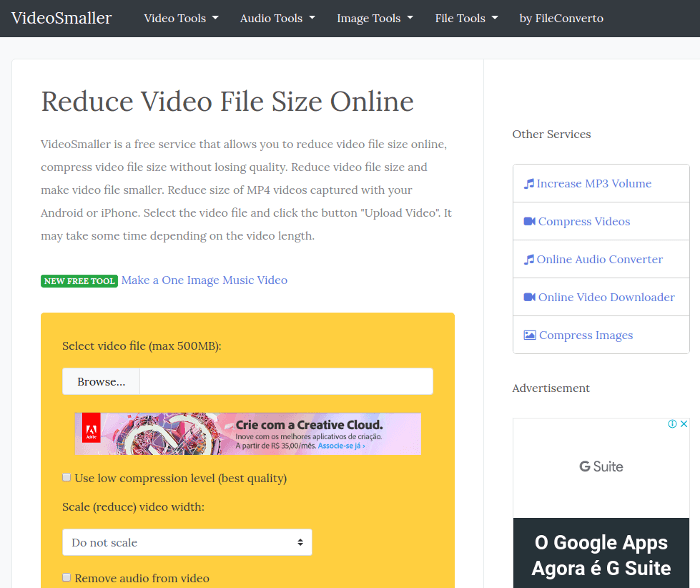Viewport: 700px width, 588px height.
Task: Open the Compress Images link
Action: pyautogui.click(x=586, y=335)
